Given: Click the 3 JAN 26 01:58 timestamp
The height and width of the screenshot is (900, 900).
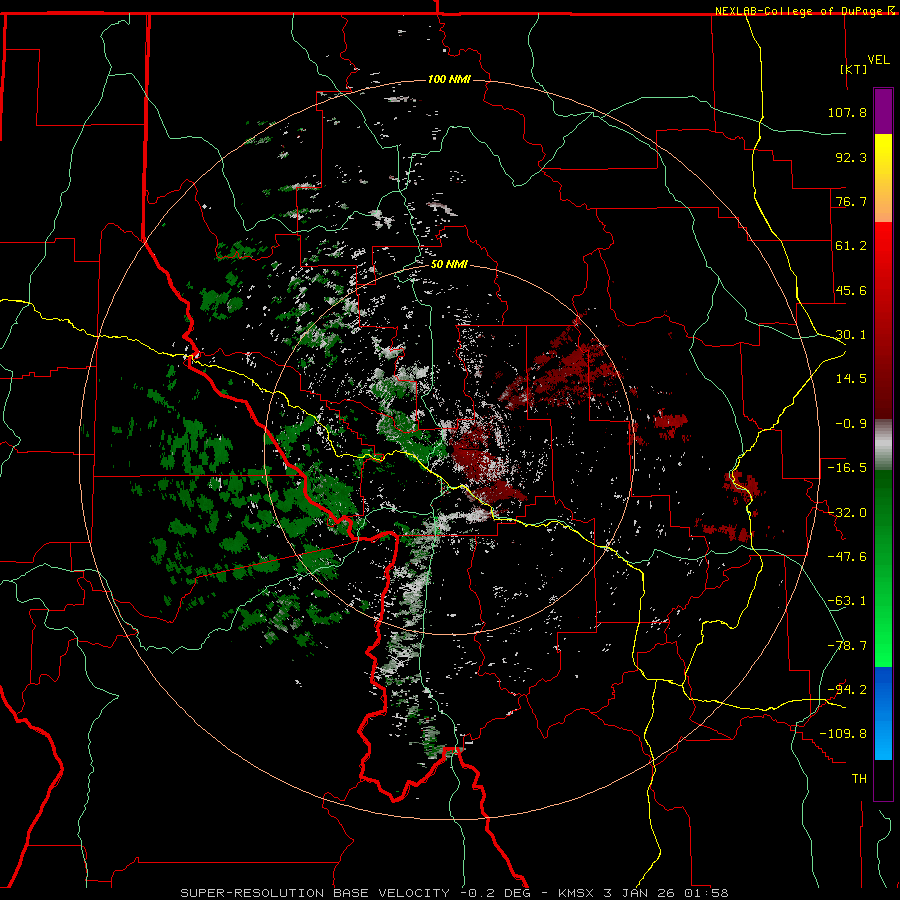Looking at the screenshot, I should tap(666, 893).
